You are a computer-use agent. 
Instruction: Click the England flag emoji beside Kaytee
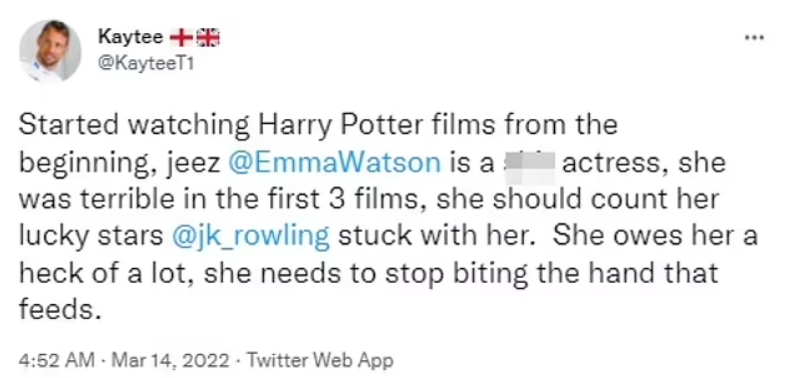pos(181,38)
